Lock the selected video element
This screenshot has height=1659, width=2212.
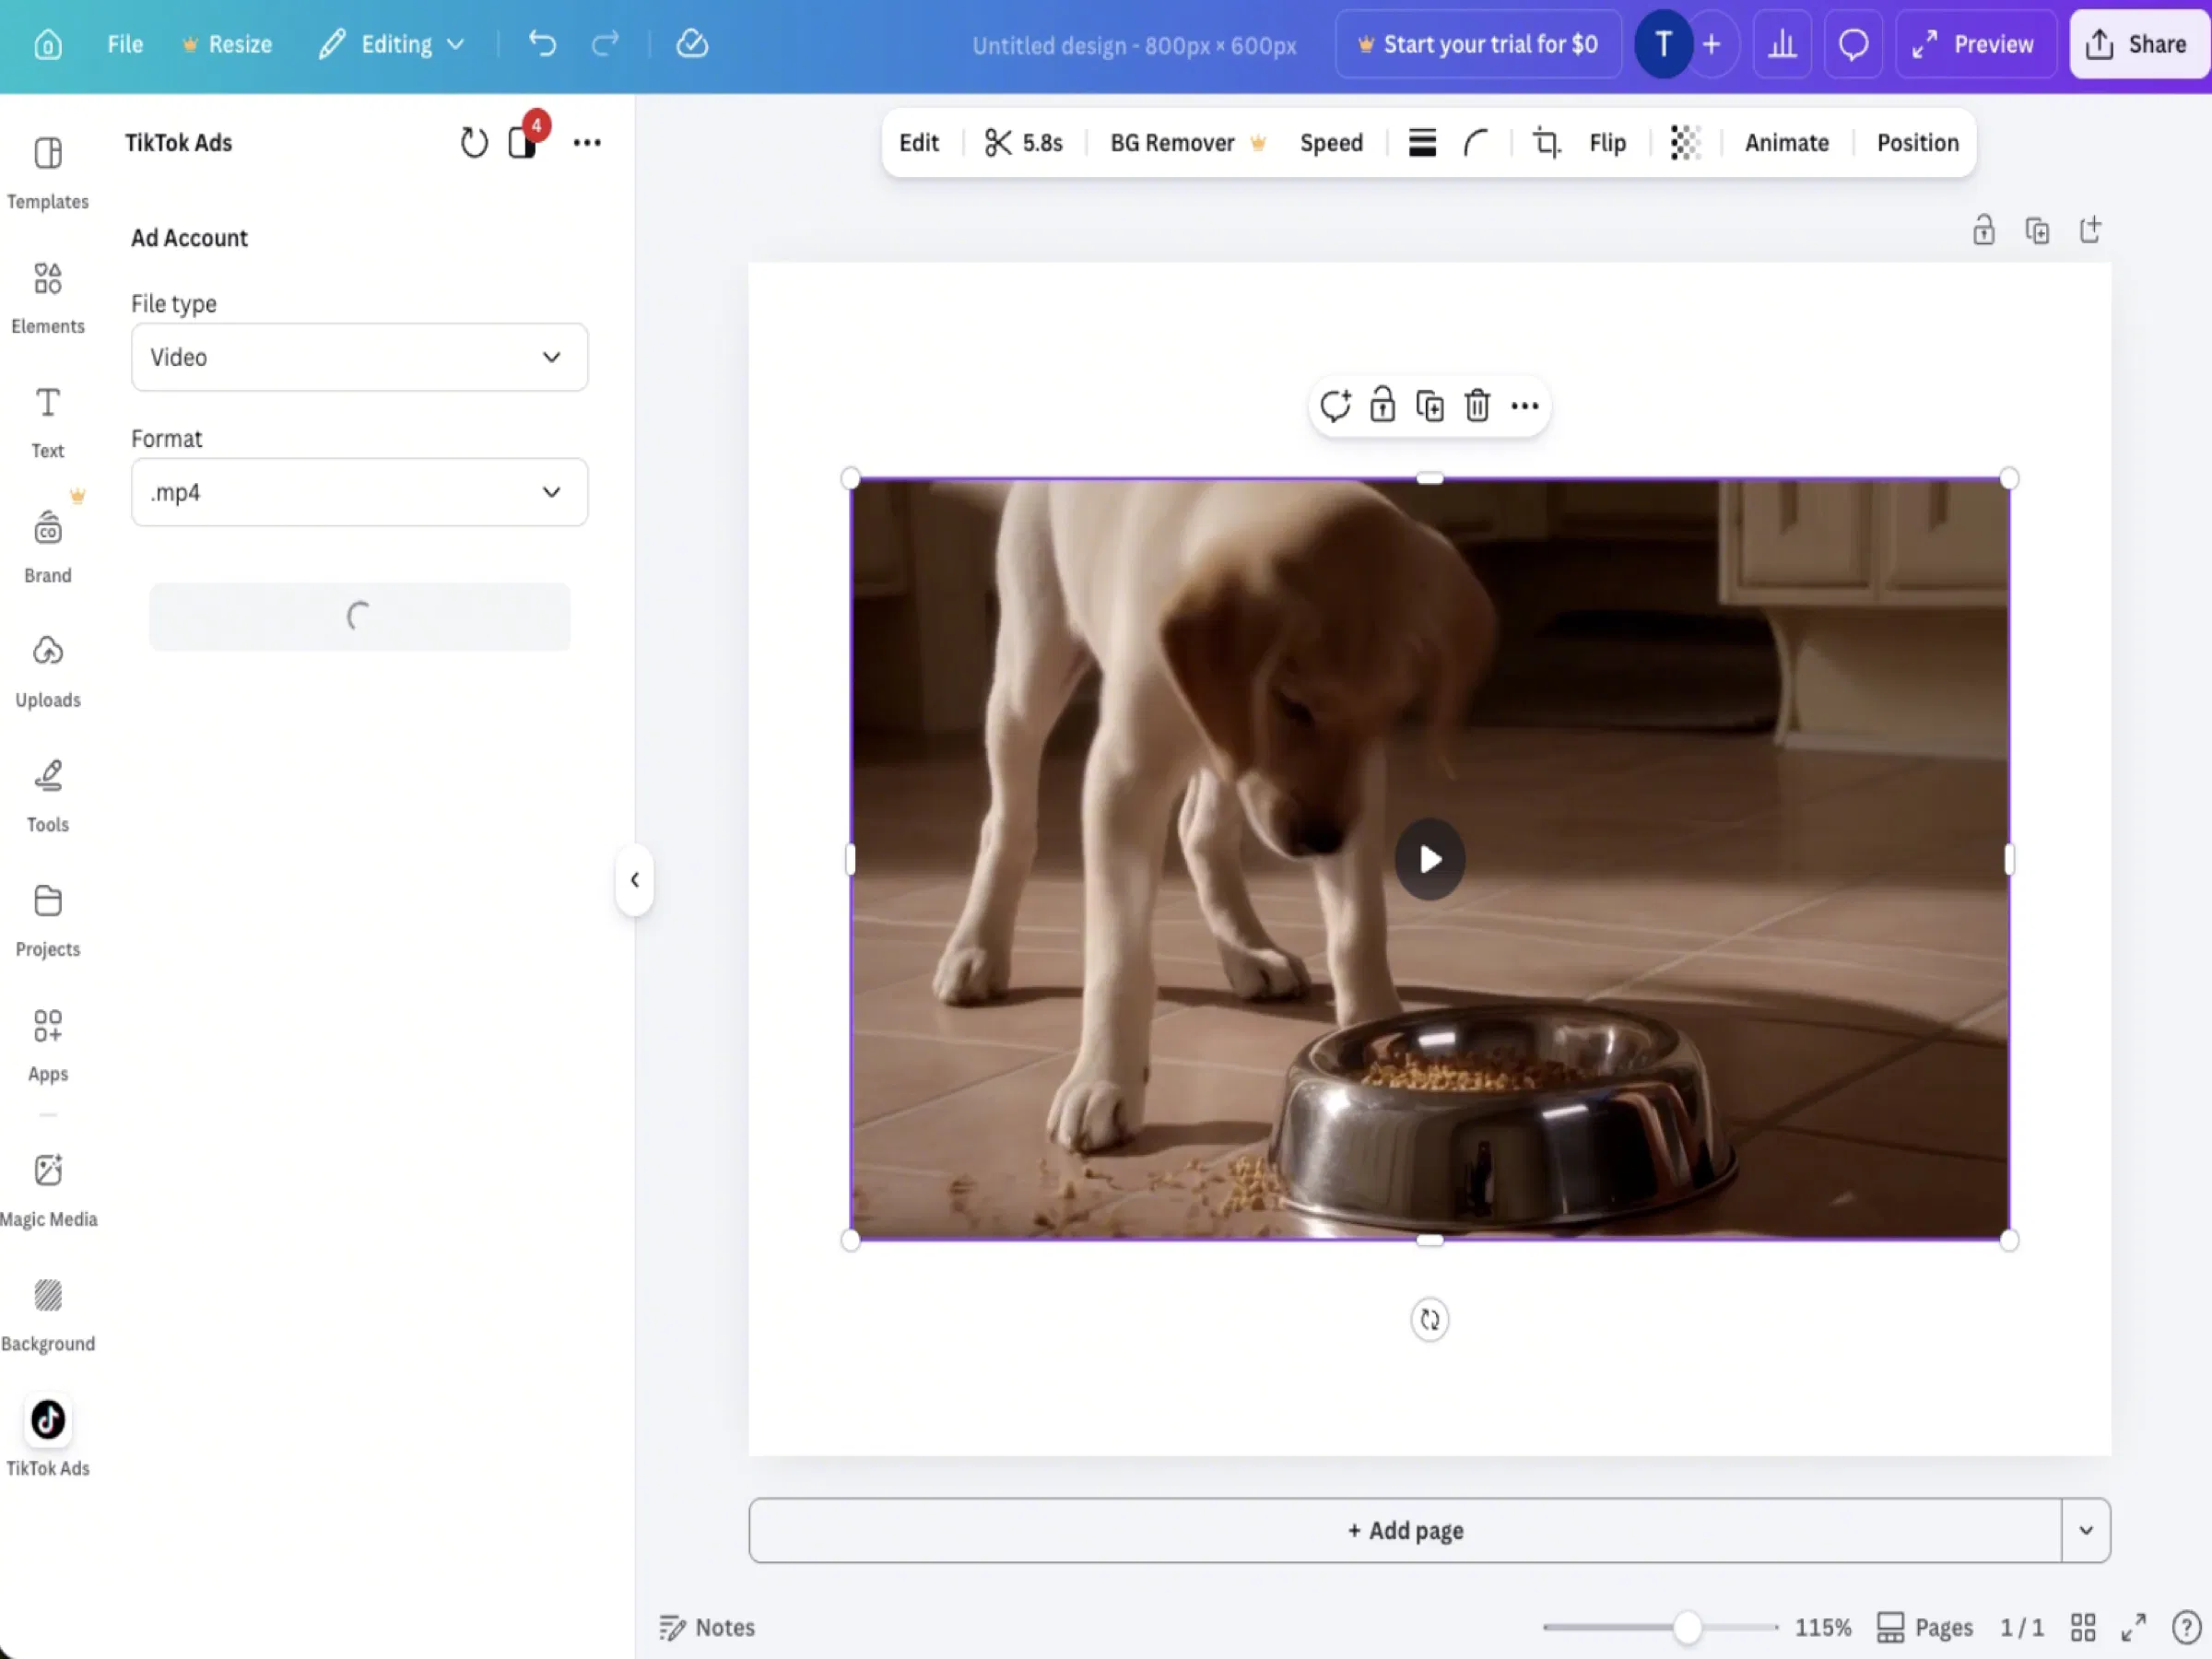pyautogui.click(x=1382, y=405)
